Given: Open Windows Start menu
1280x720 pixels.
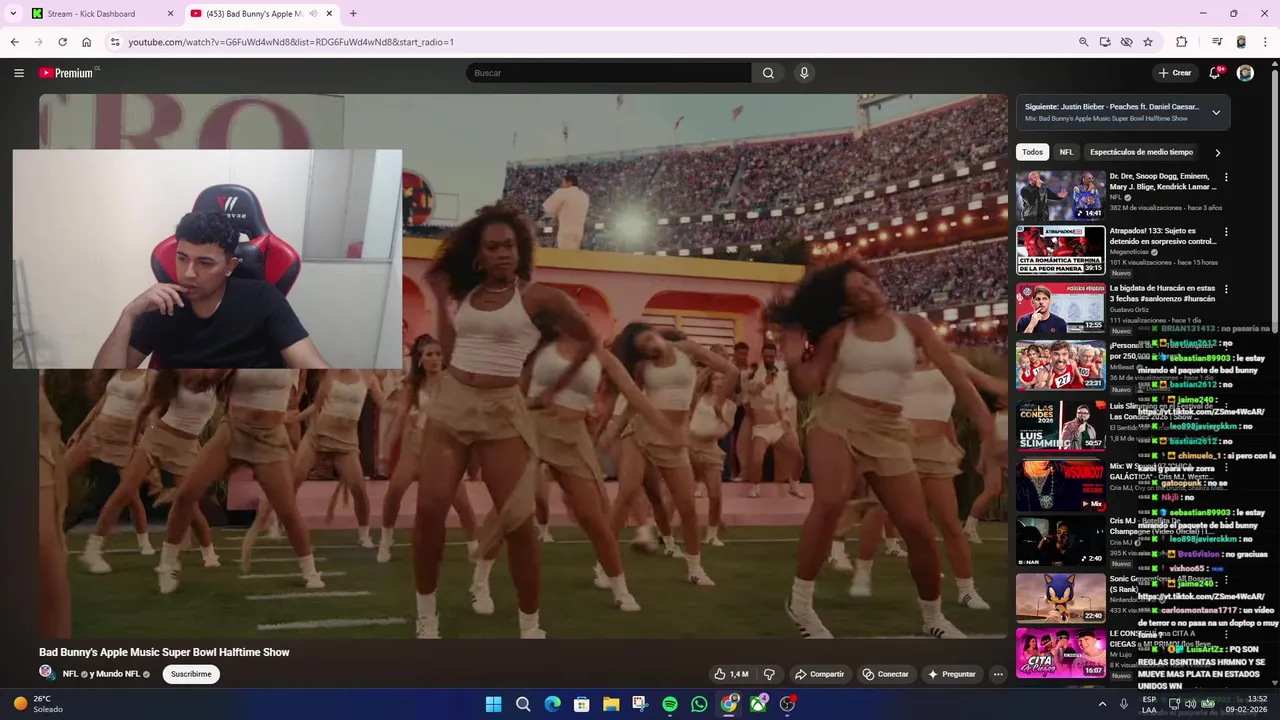Looking at the screenshot, I should (493, 704).
